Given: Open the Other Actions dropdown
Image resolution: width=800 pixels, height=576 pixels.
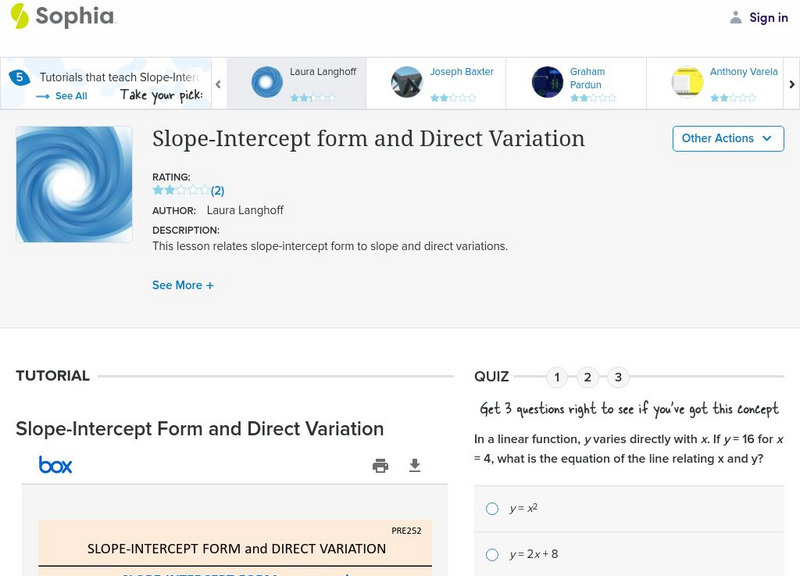Looking at the screenshot, I should [728, 138].
